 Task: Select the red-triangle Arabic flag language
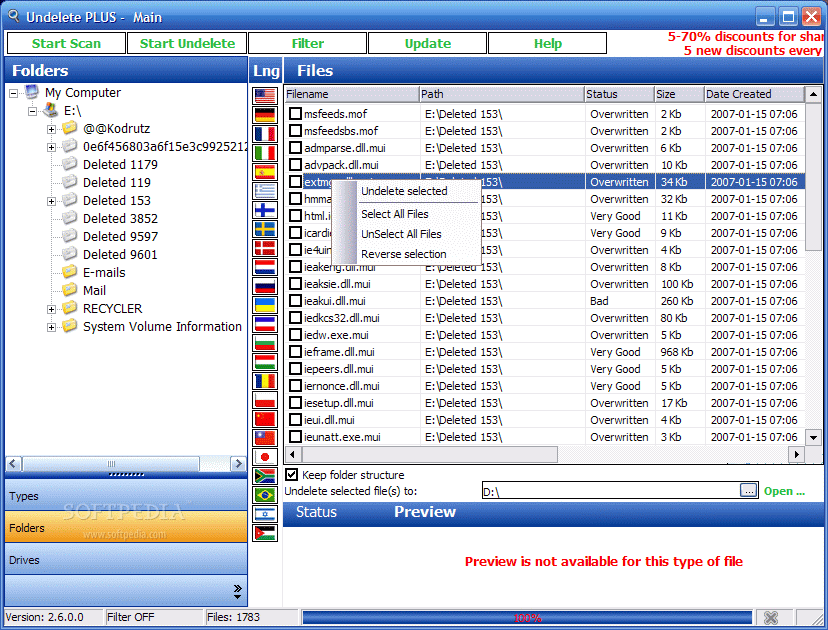[265, 533]
